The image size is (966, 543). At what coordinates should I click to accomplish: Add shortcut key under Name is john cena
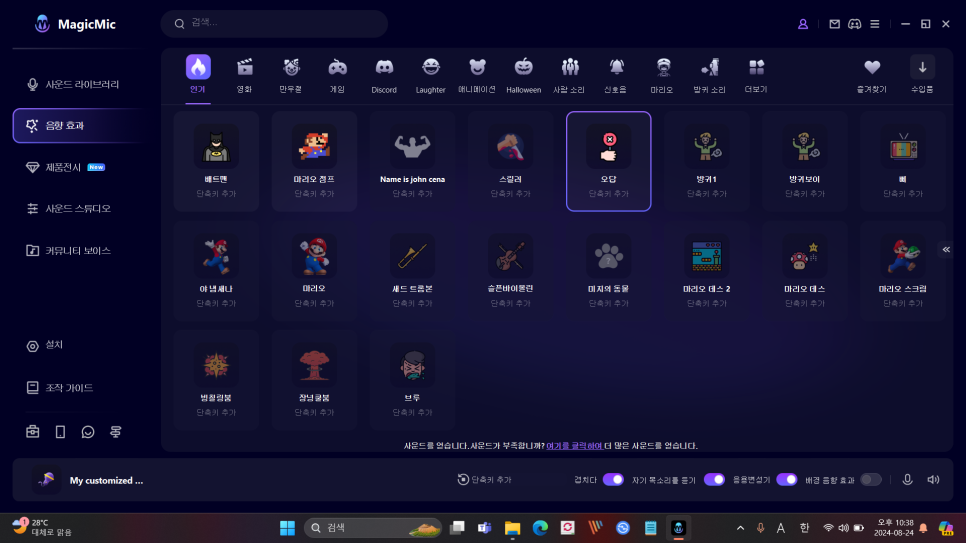tap(412, 194)
